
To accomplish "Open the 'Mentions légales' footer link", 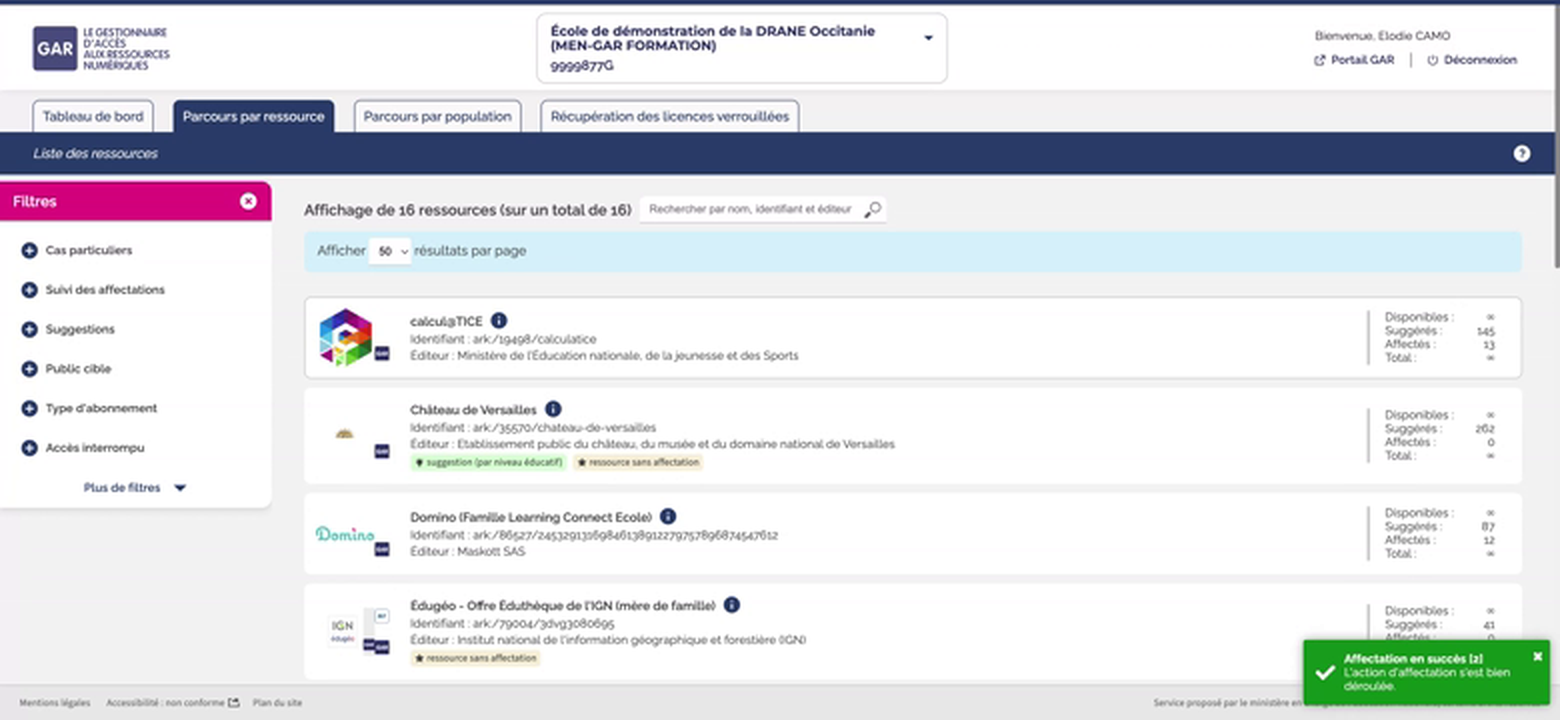I will click(54, 703).
